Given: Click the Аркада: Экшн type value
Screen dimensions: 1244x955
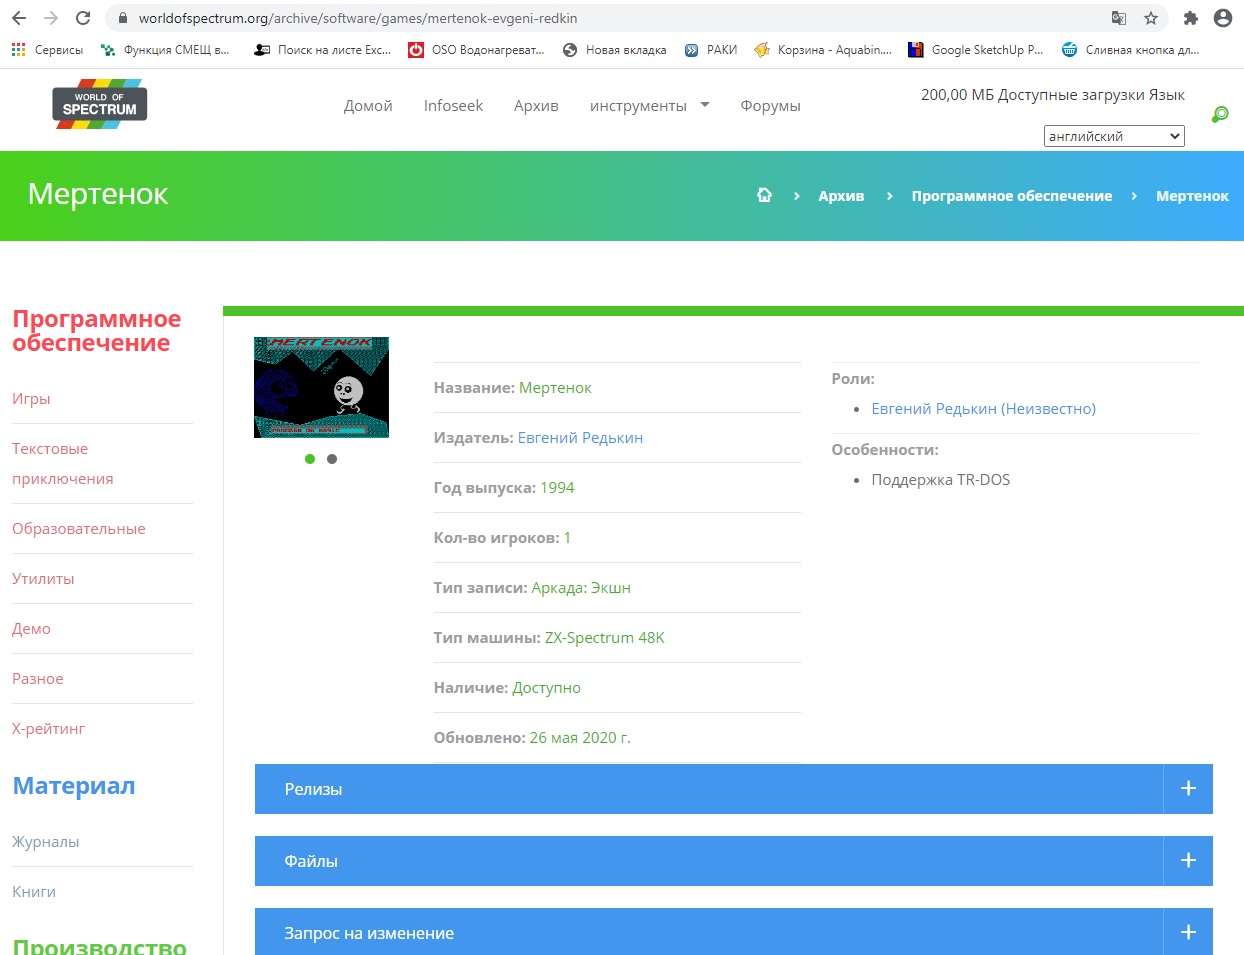Looking at the screenshot, I should click(581, 587).
